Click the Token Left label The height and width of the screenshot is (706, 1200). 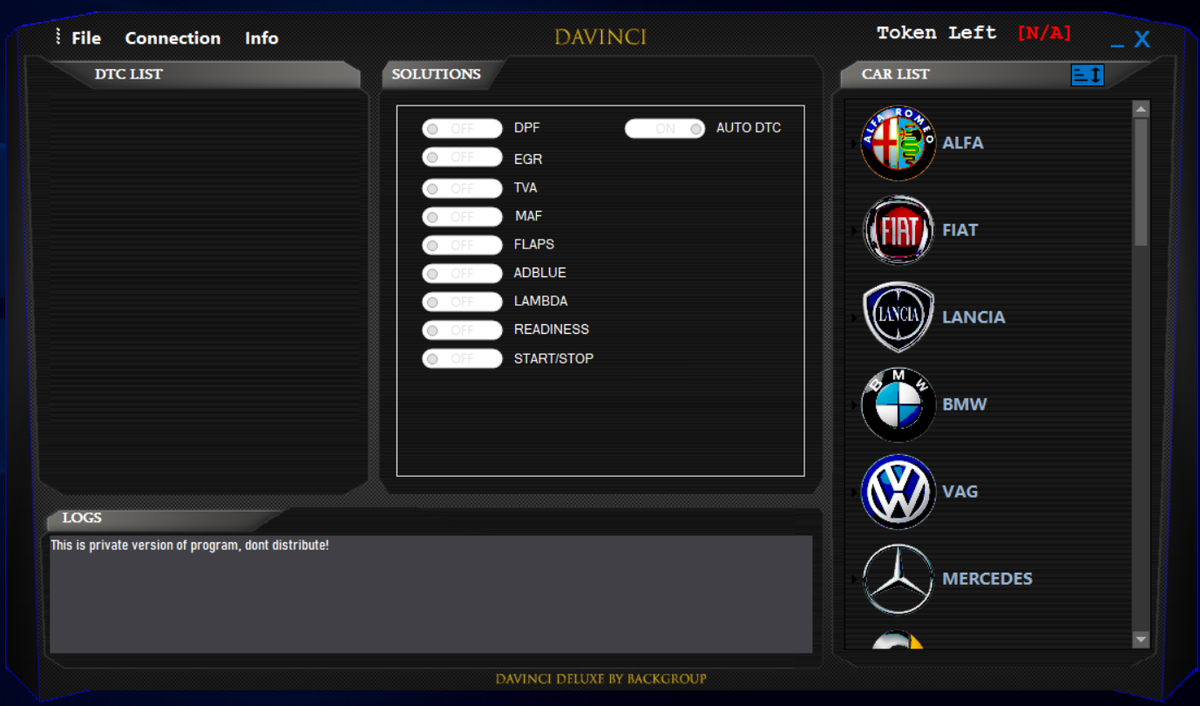point(937,33)
